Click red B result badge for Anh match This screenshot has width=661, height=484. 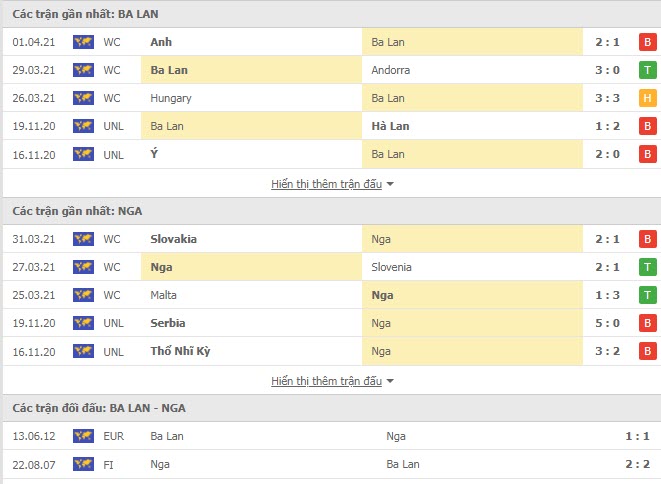648,42
